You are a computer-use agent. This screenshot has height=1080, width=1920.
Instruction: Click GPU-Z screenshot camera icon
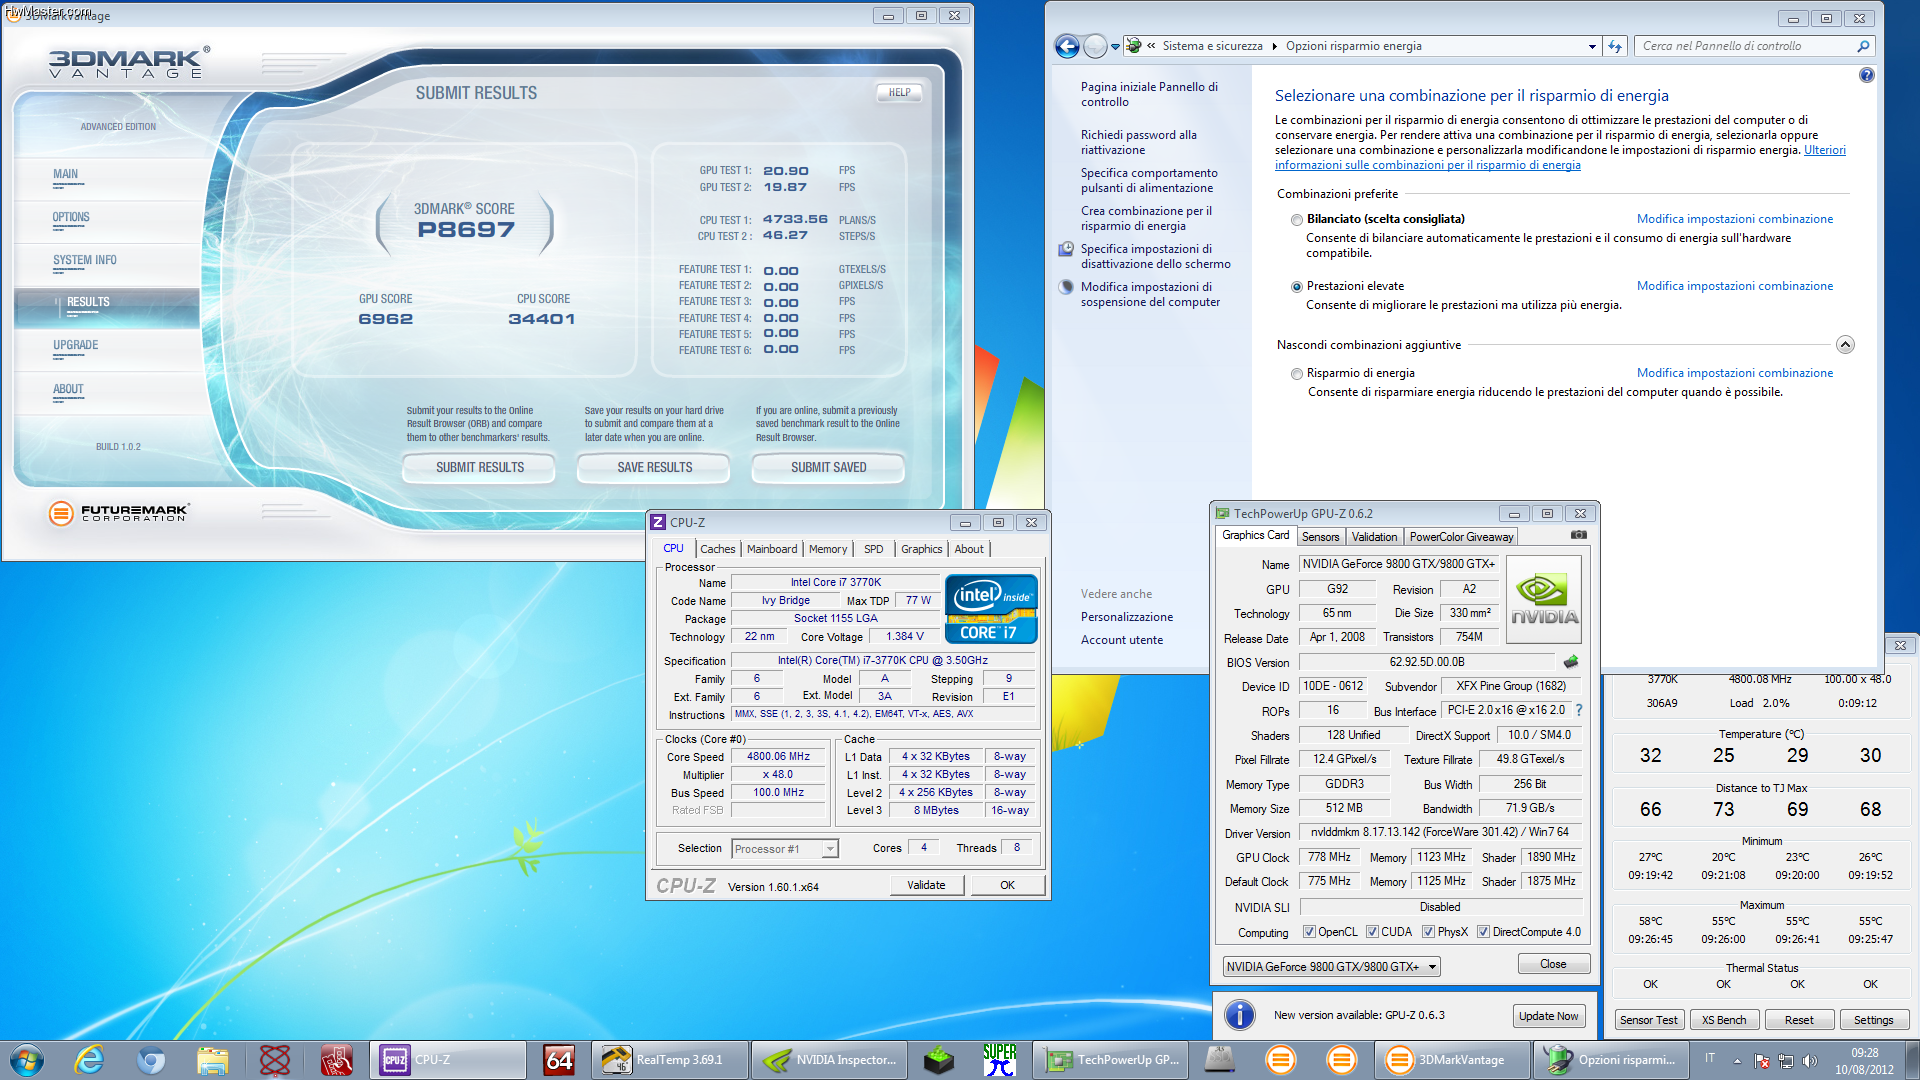click(1578, 535)
